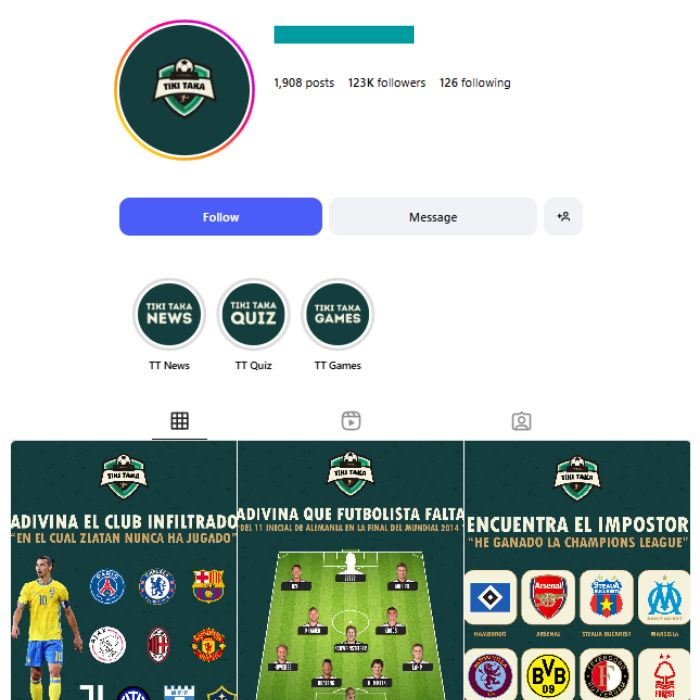Image resolution: width=700 pixels, height=700 pixels.
Task: Open the TT News highlight
Action: [169, 314]
